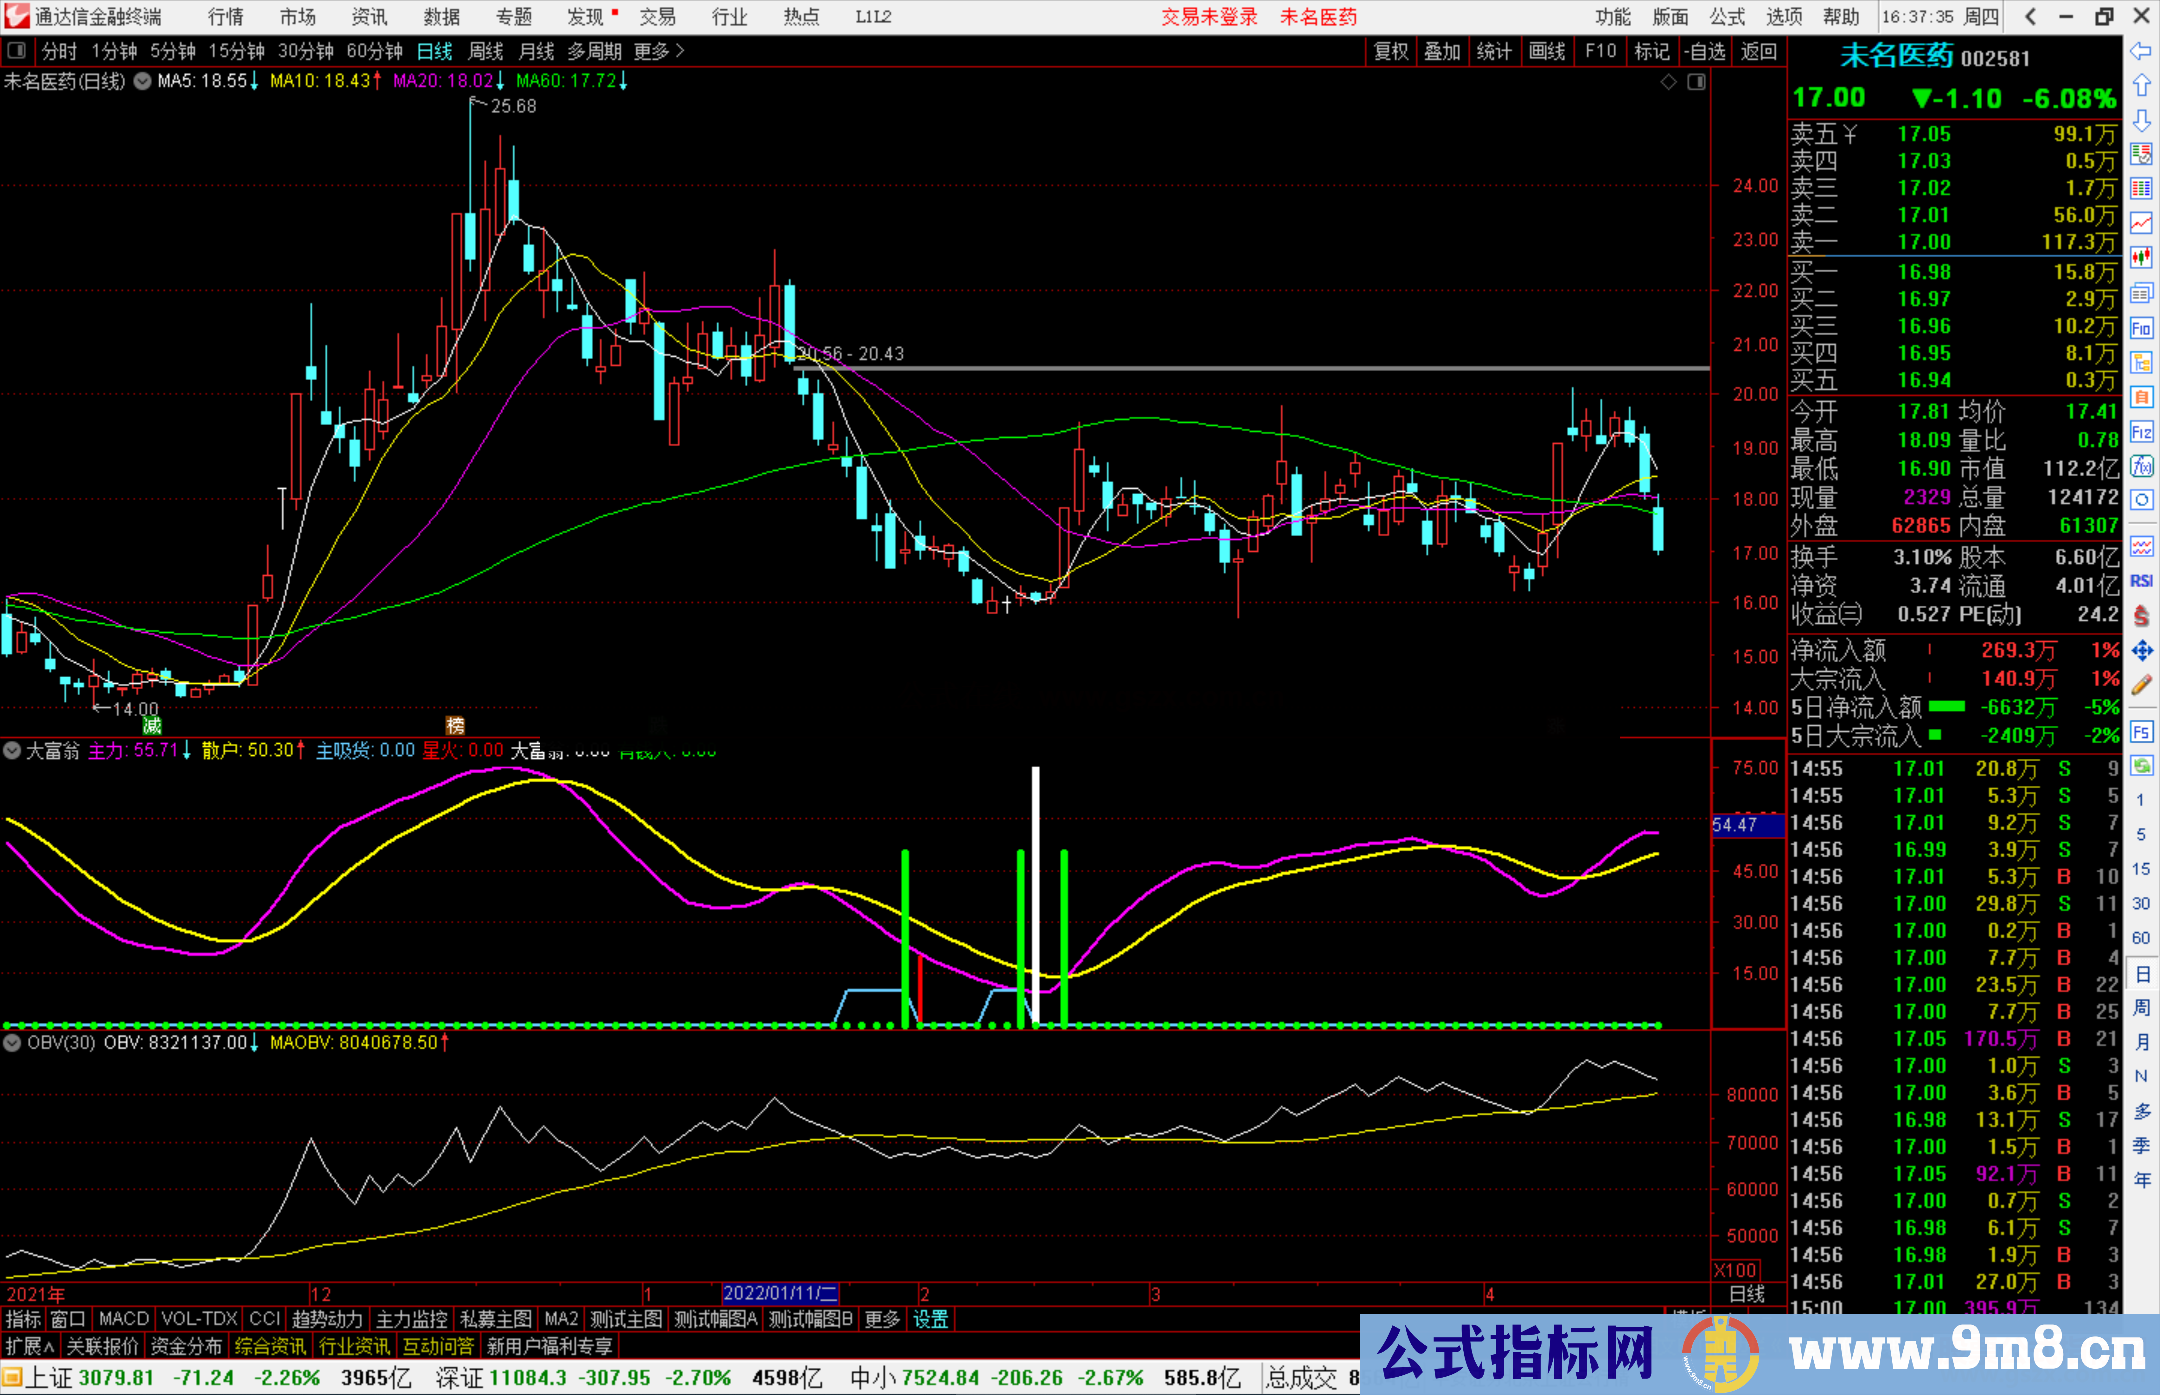Click the 返回 button in the toolbar
The image size is (2160, 1395).
(x=1758, y=52)
